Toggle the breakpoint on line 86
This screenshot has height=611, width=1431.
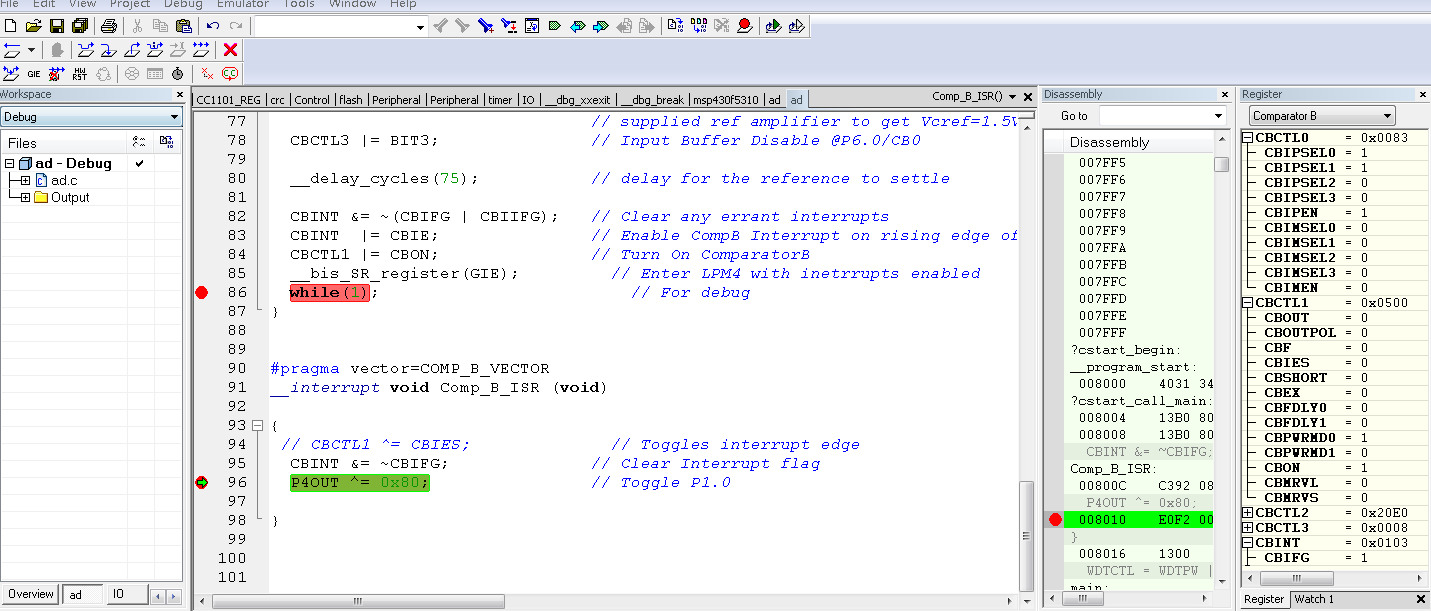pyautogui.click(x=201, y=292)
